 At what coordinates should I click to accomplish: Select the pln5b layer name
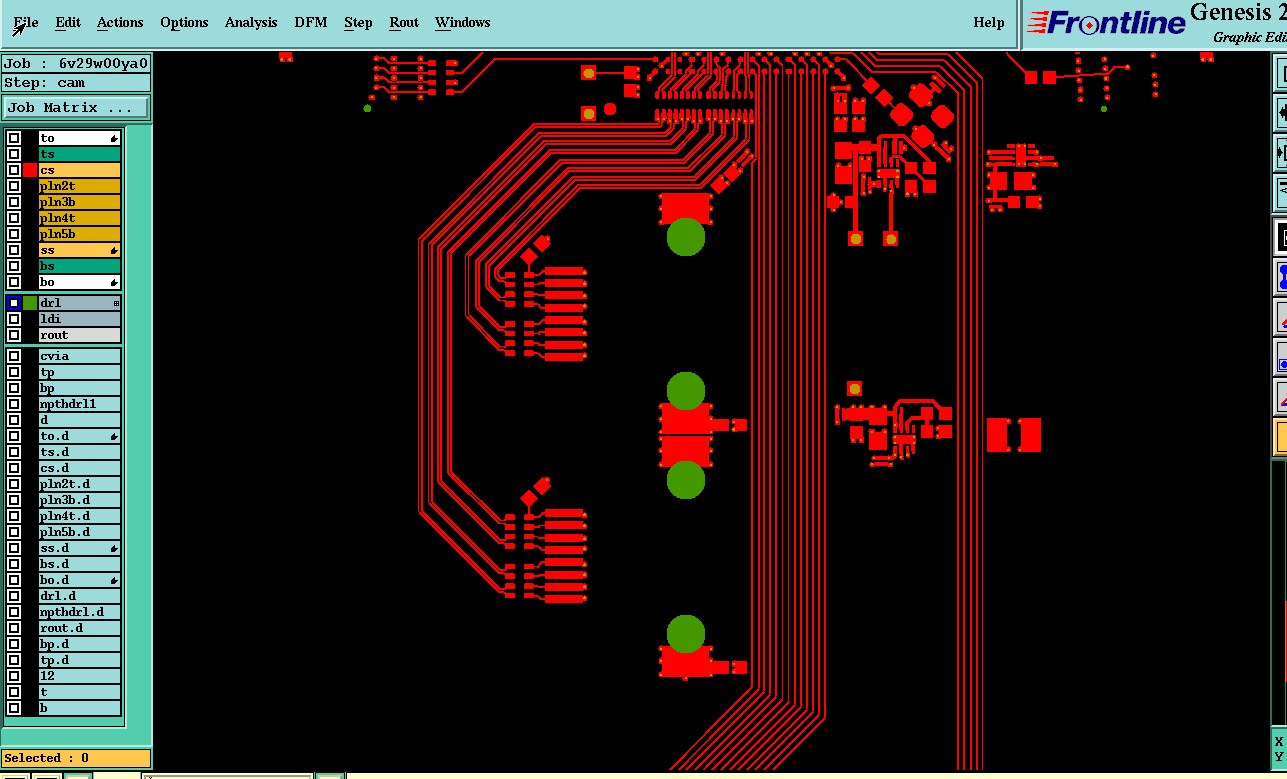click(x=79, y=234)
